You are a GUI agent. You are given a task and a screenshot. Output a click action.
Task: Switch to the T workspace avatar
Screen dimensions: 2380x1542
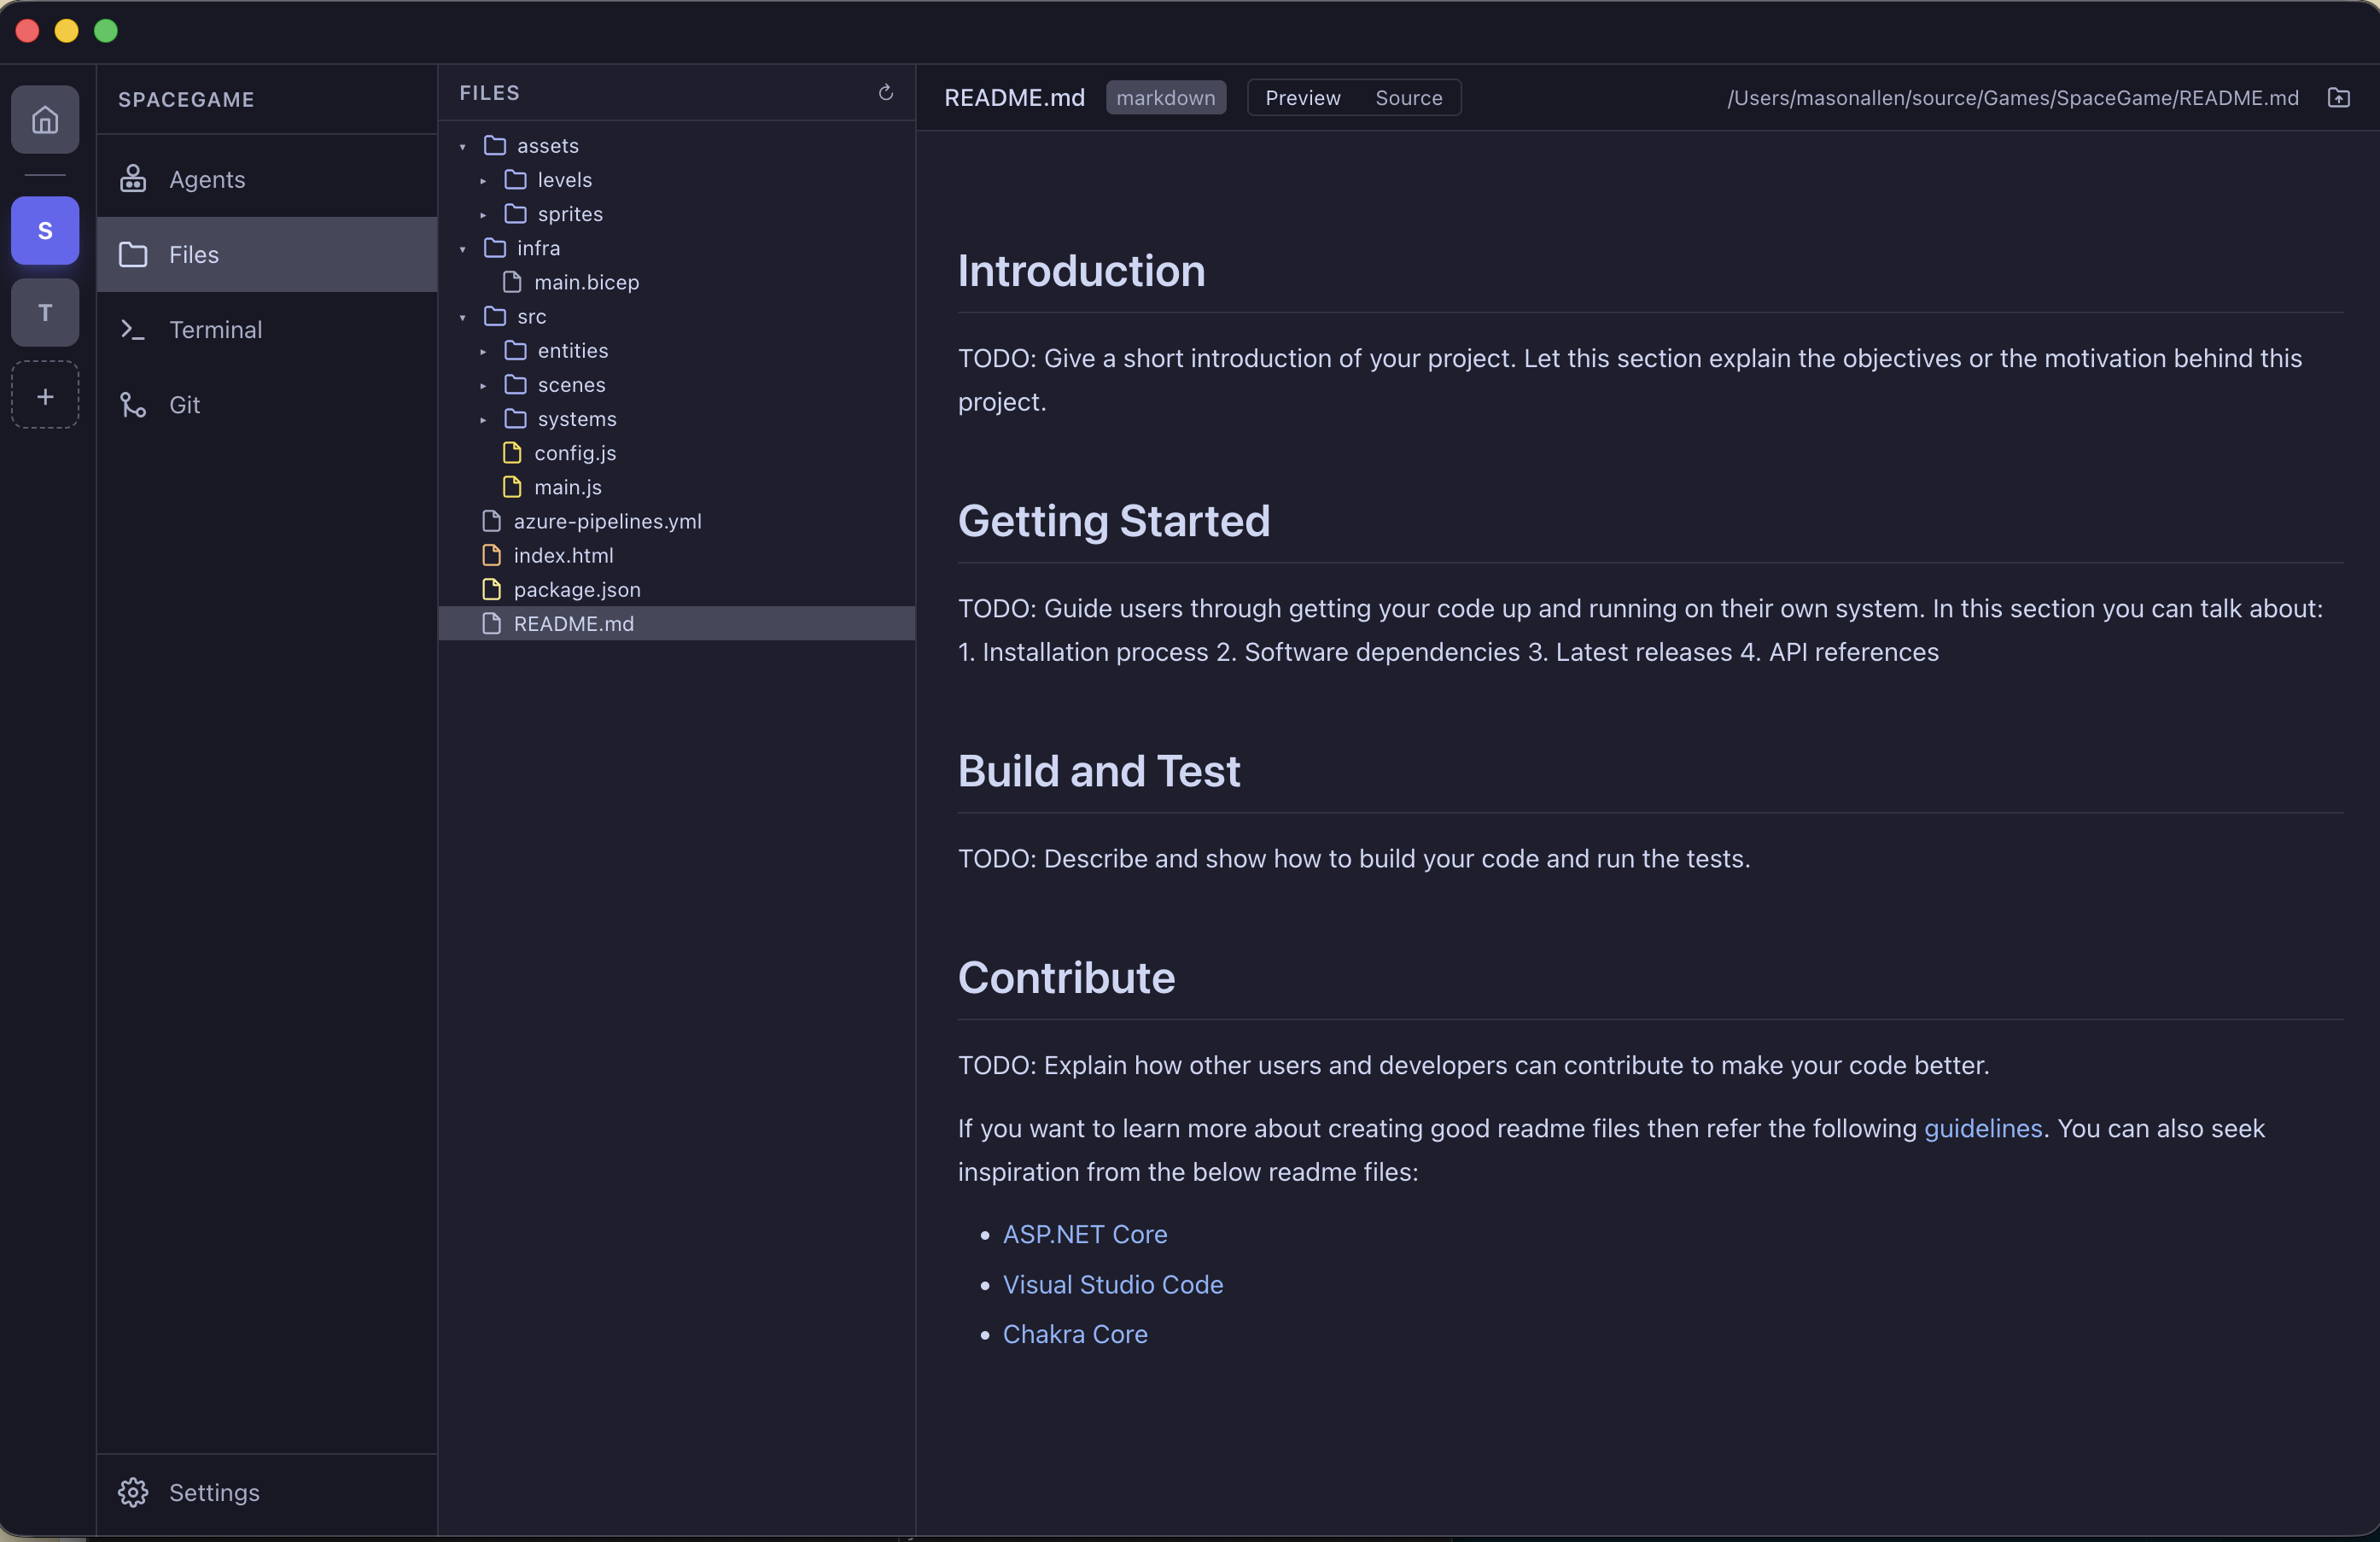tap(45, 313)
